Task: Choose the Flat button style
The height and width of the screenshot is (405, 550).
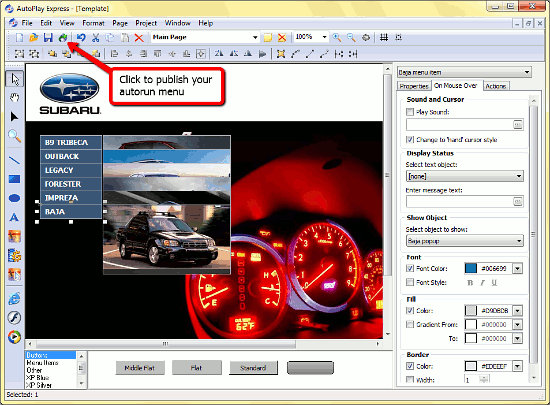Action: point(196,368)
